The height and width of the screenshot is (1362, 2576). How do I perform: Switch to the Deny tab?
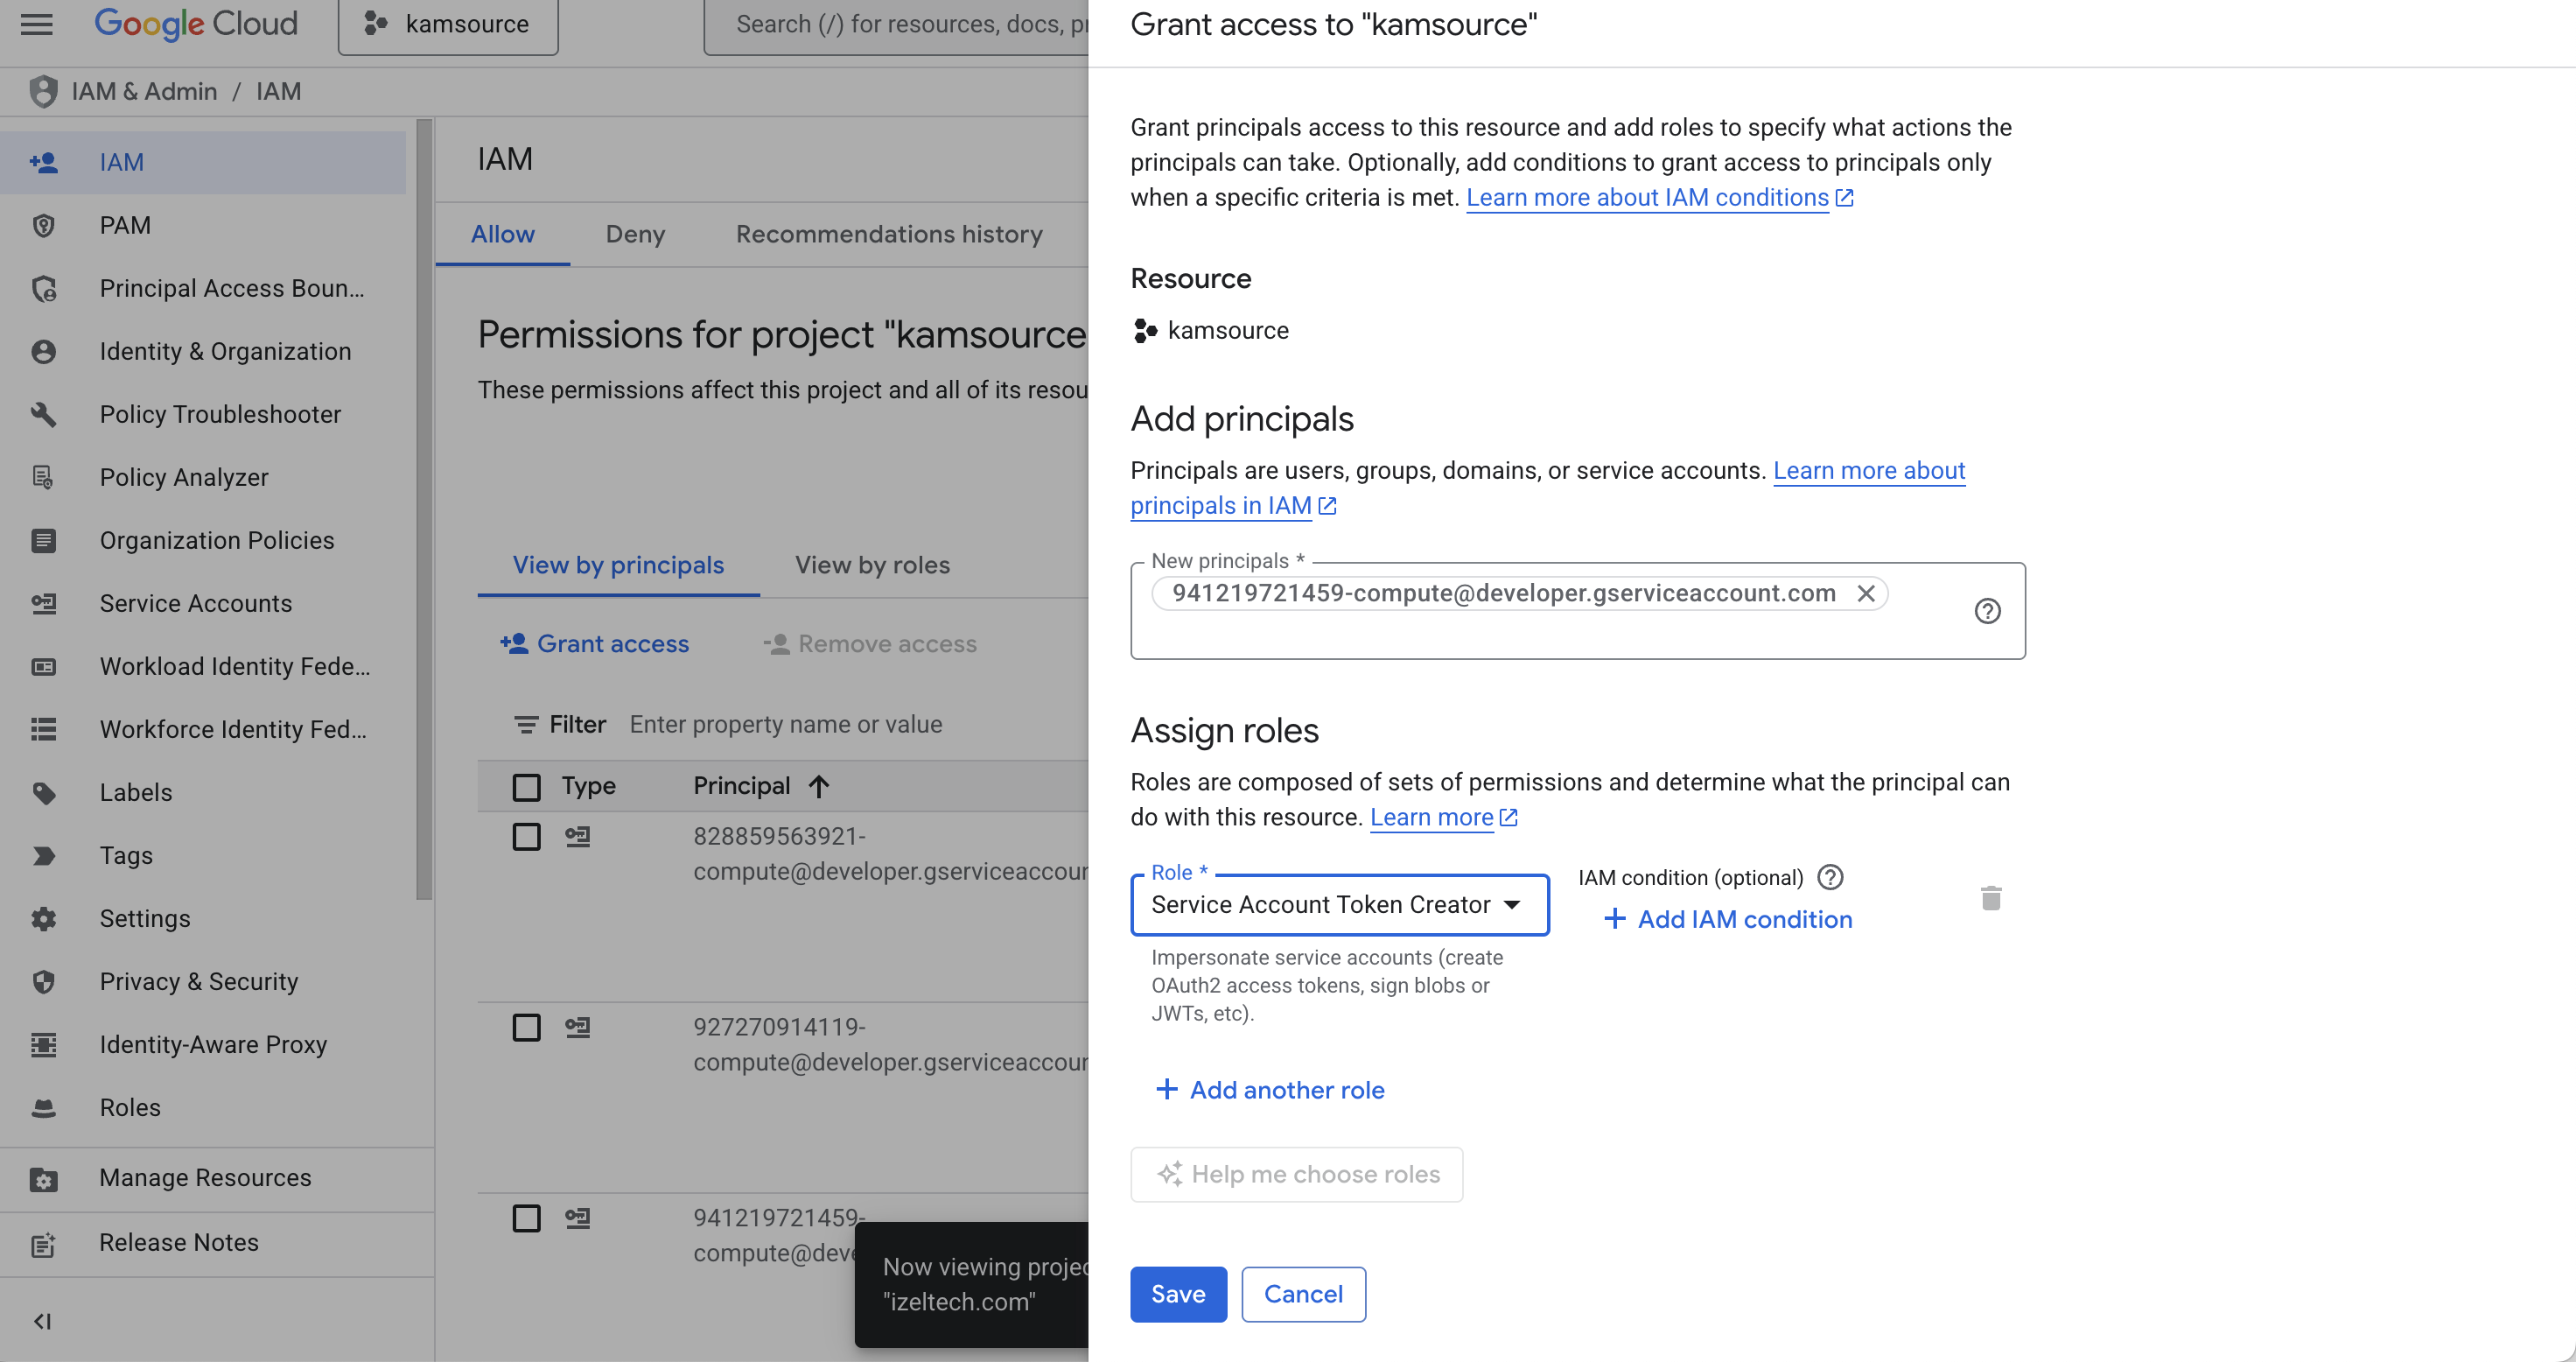tap(635, 234)
